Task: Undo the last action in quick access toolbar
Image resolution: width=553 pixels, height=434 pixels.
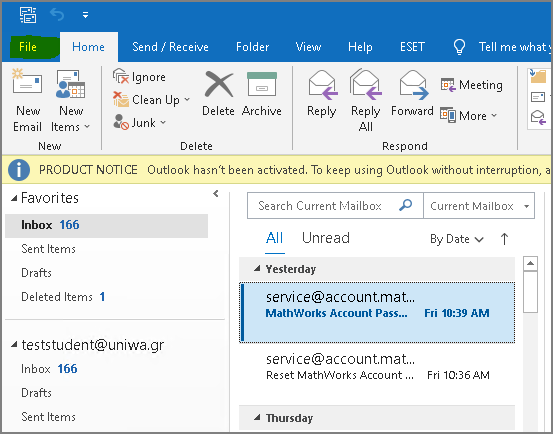Action: pos(57,14)
